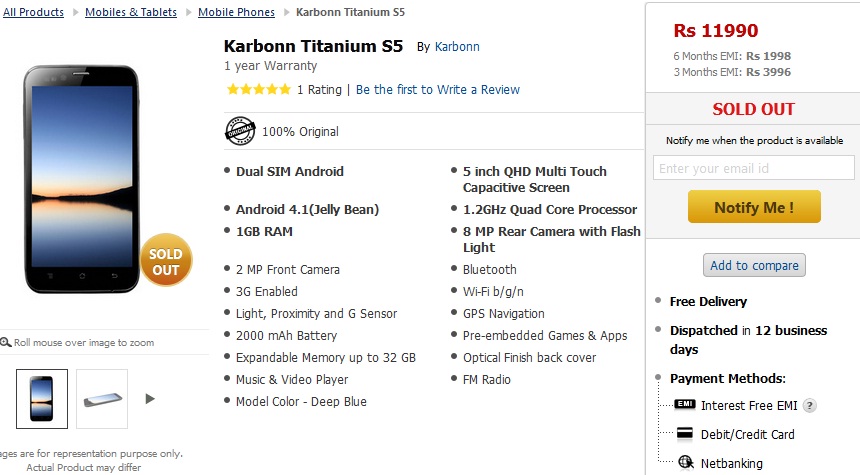Select the front view phone thumbnail
The image size is (860, 475).
[42, 399]
